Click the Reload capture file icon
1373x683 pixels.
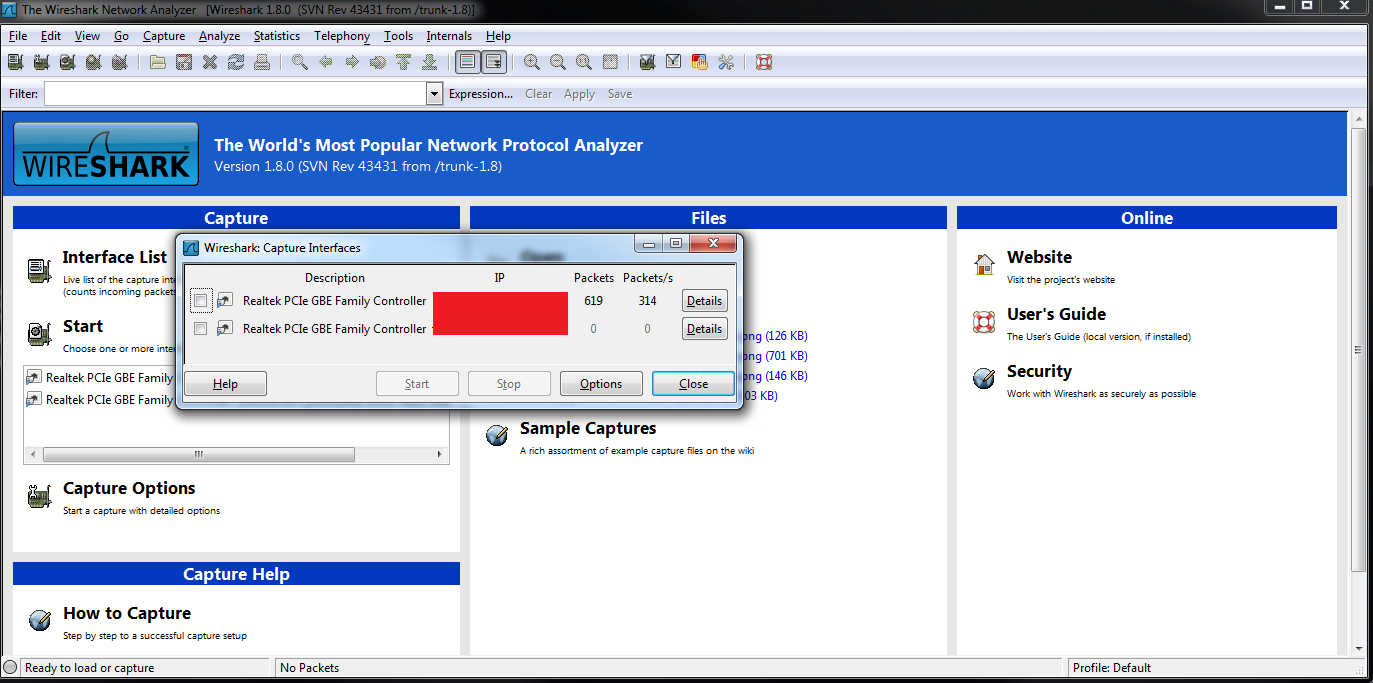(236, 61)
